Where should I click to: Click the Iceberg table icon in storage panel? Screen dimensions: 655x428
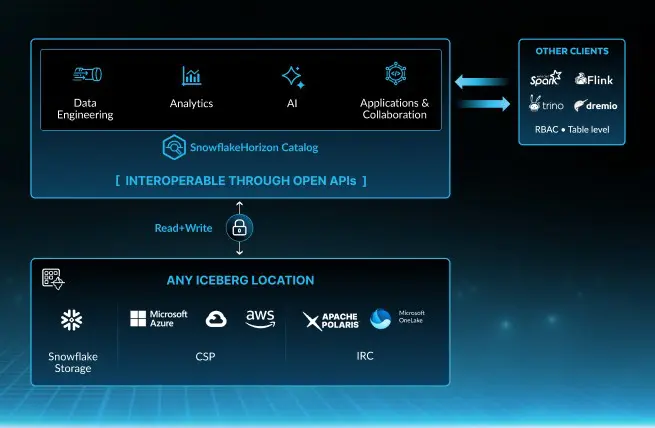coord(53,279)
